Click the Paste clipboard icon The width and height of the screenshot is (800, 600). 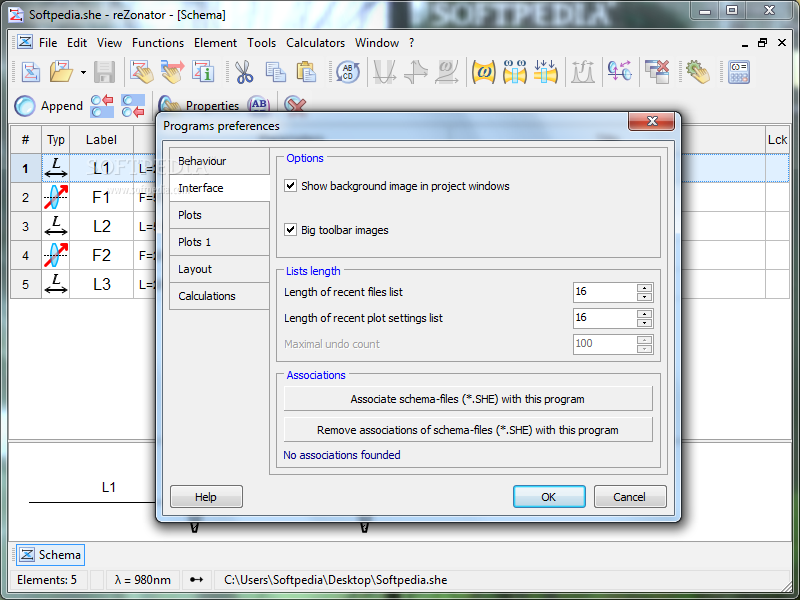pos(306,72)
